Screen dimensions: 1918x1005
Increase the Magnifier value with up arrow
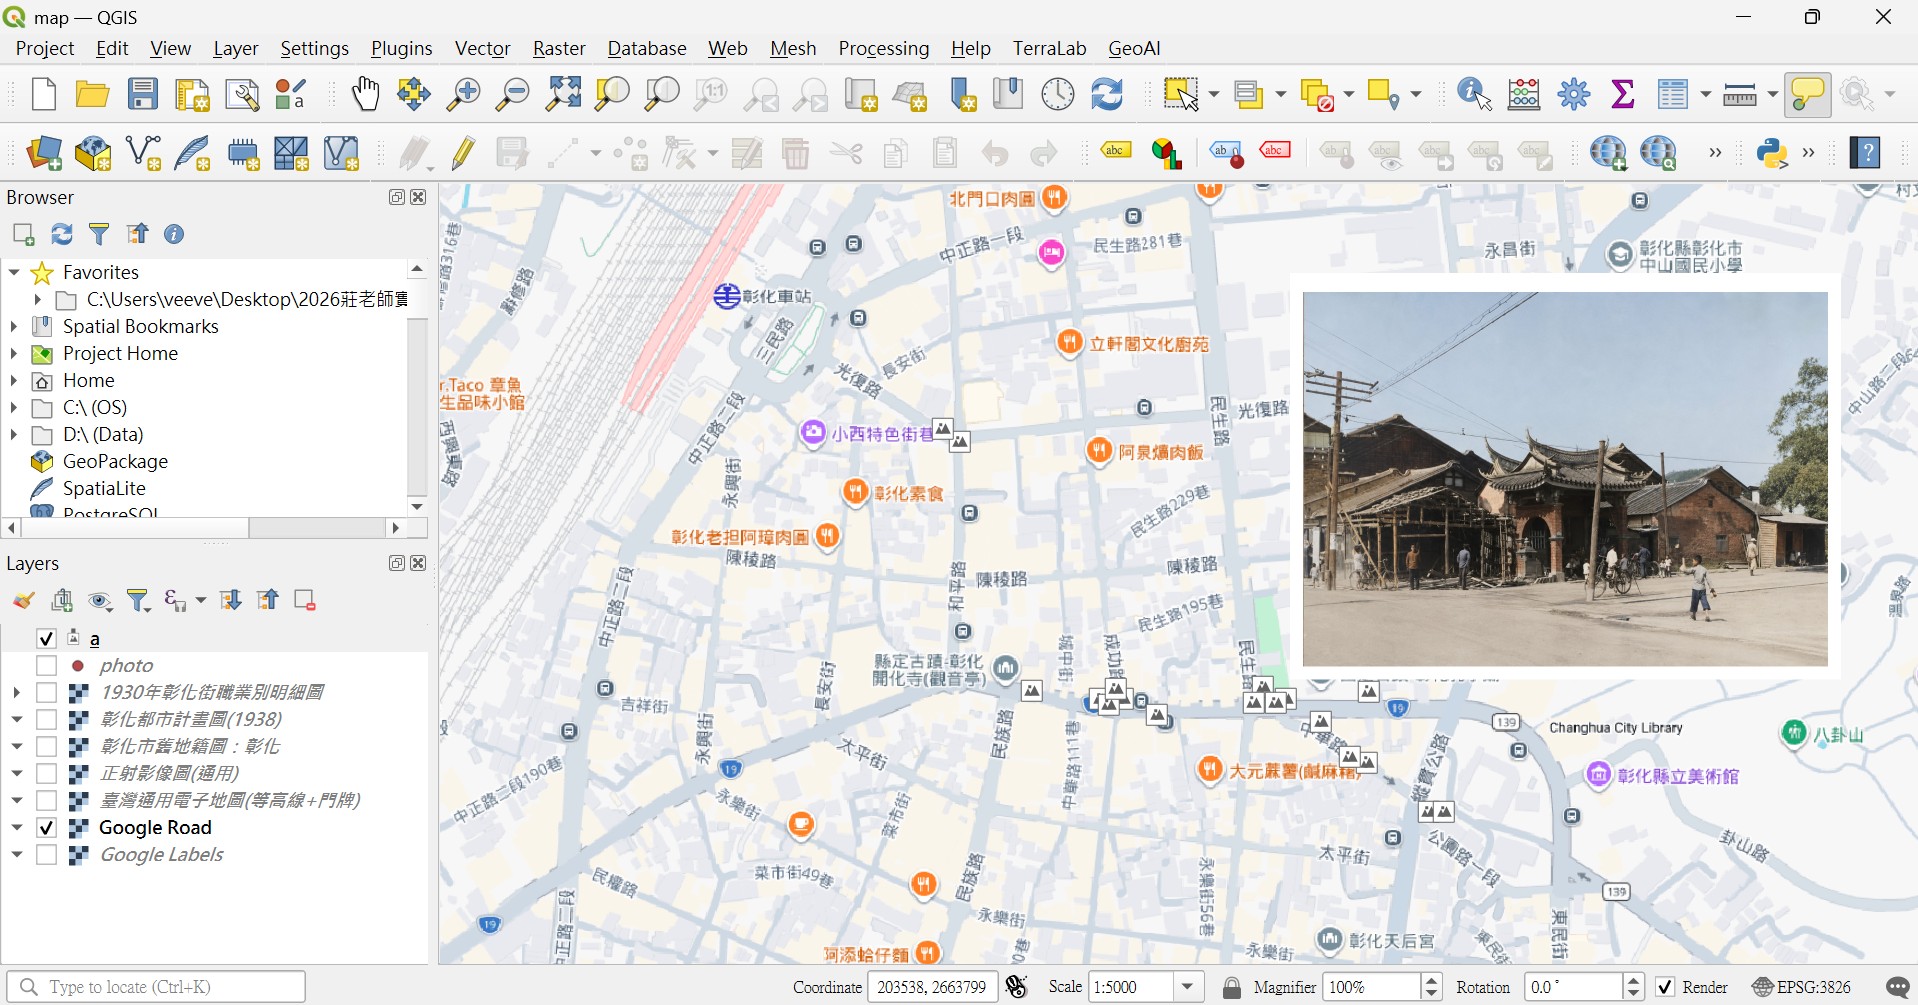point(1432,980)
